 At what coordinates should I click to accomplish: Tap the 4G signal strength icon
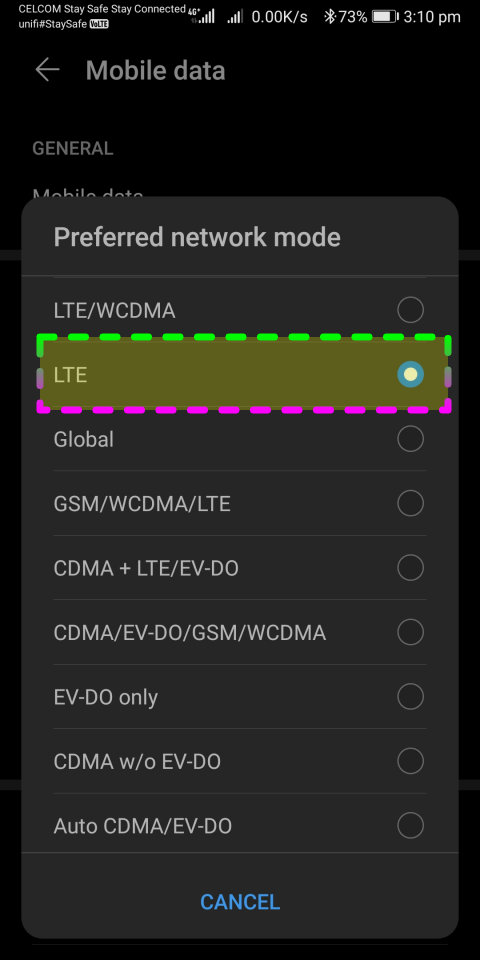click(202, 15)
